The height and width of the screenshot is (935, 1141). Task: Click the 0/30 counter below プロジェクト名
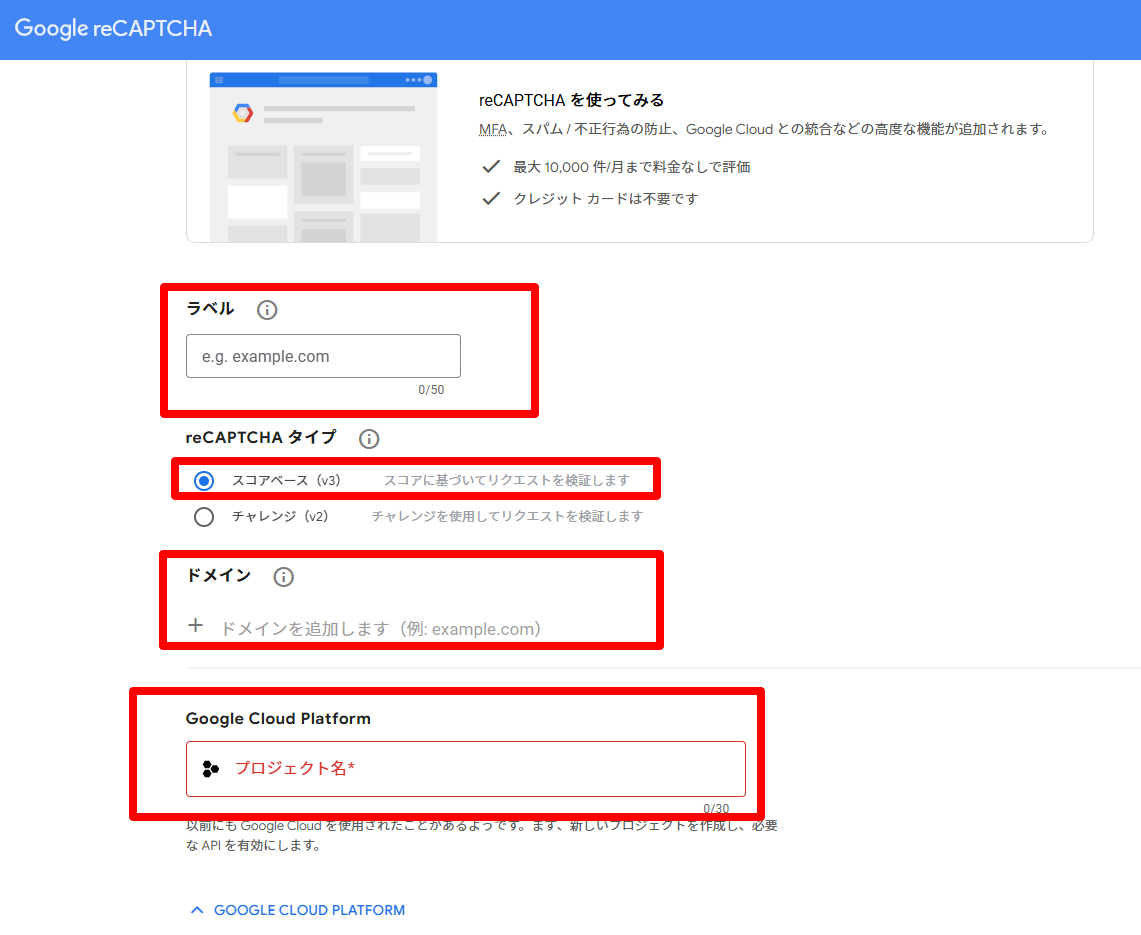point(716,809)
